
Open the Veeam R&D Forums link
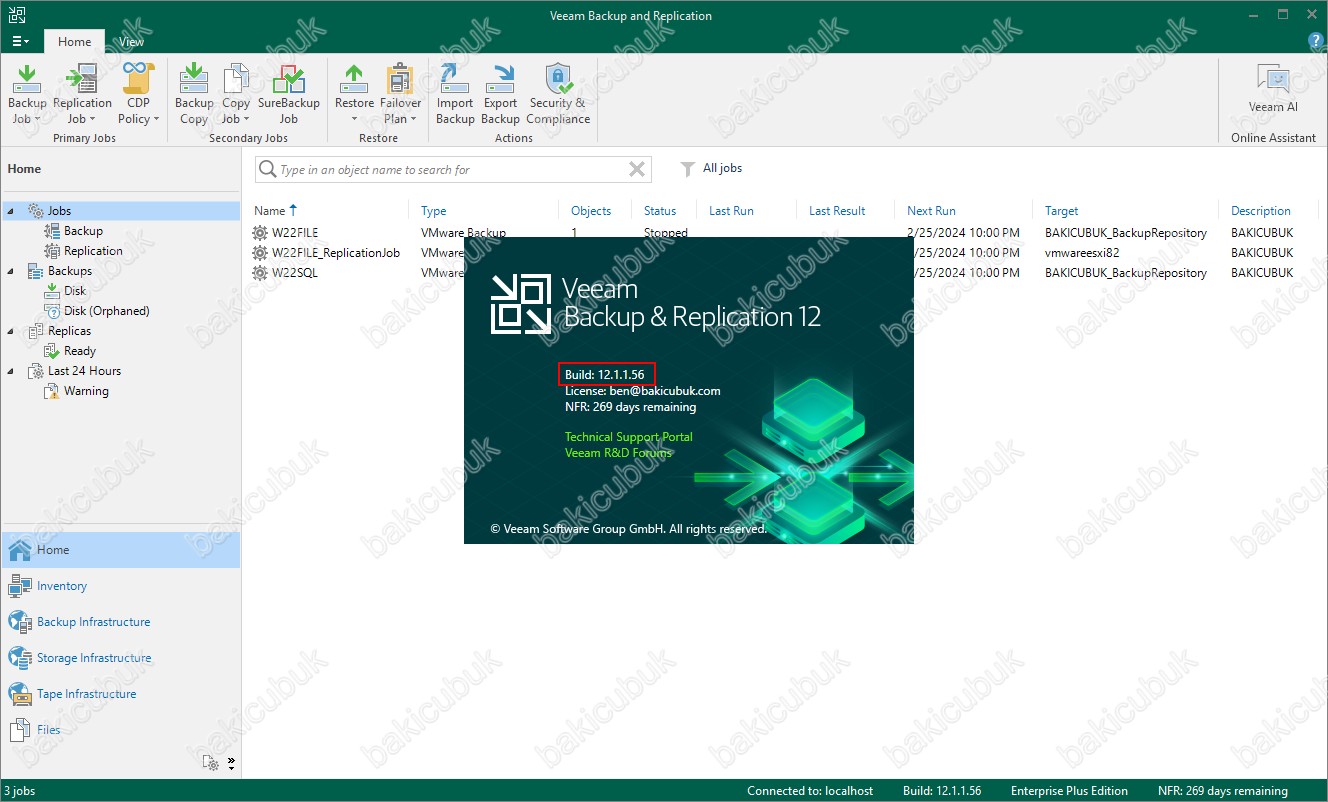pos(618,453)
